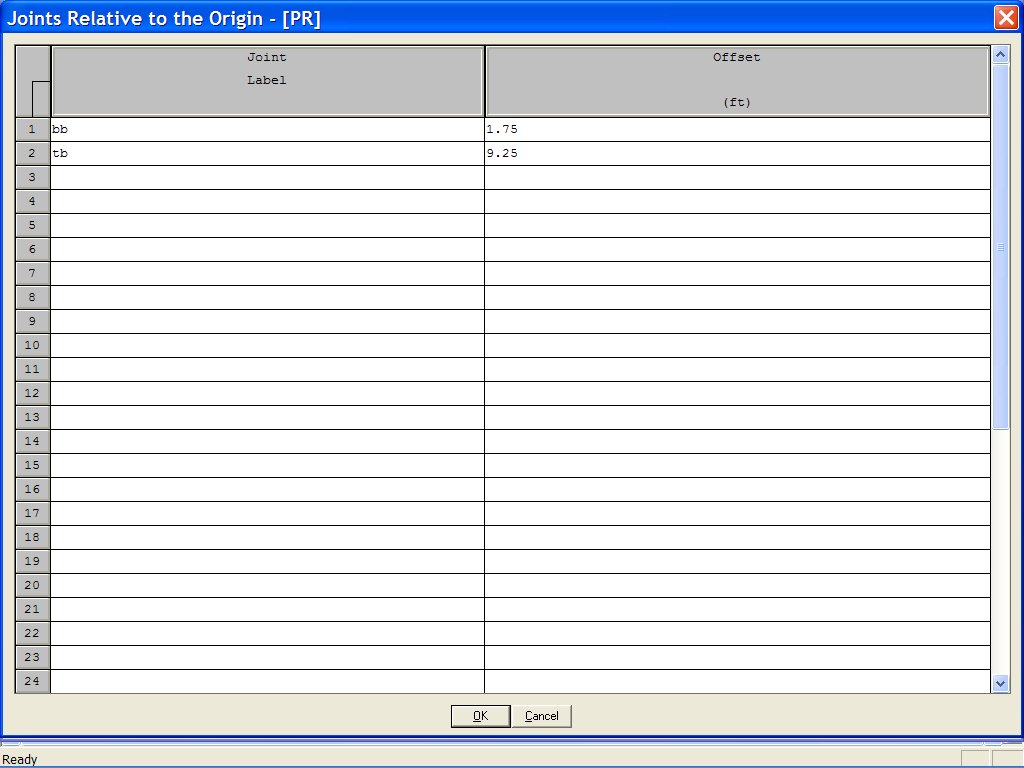Select row header 2
The image size is (1024, 768).
pos(33,153)
